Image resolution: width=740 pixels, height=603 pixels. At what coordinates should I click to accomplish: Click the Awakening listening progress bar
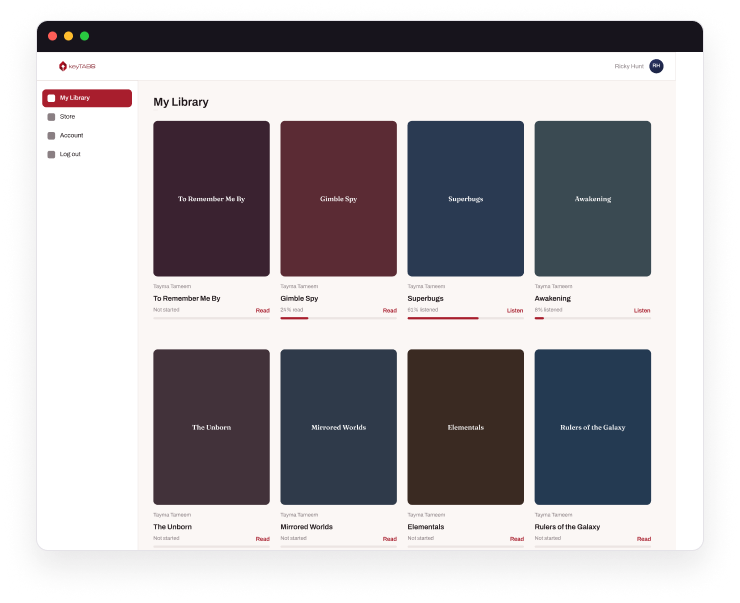pyautogui.click(x=593, y=318)
